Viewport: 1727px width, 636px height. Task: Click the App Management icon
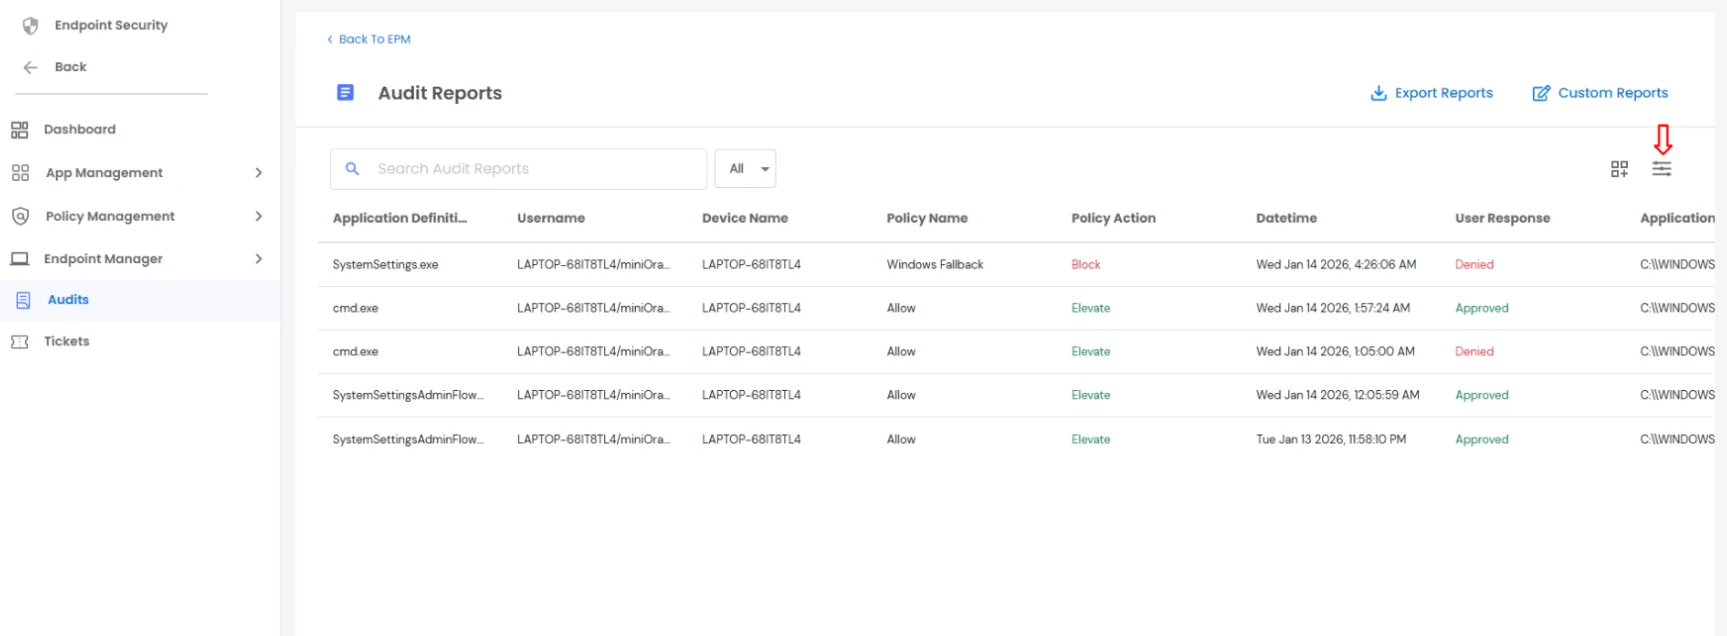tap(20, 173)
